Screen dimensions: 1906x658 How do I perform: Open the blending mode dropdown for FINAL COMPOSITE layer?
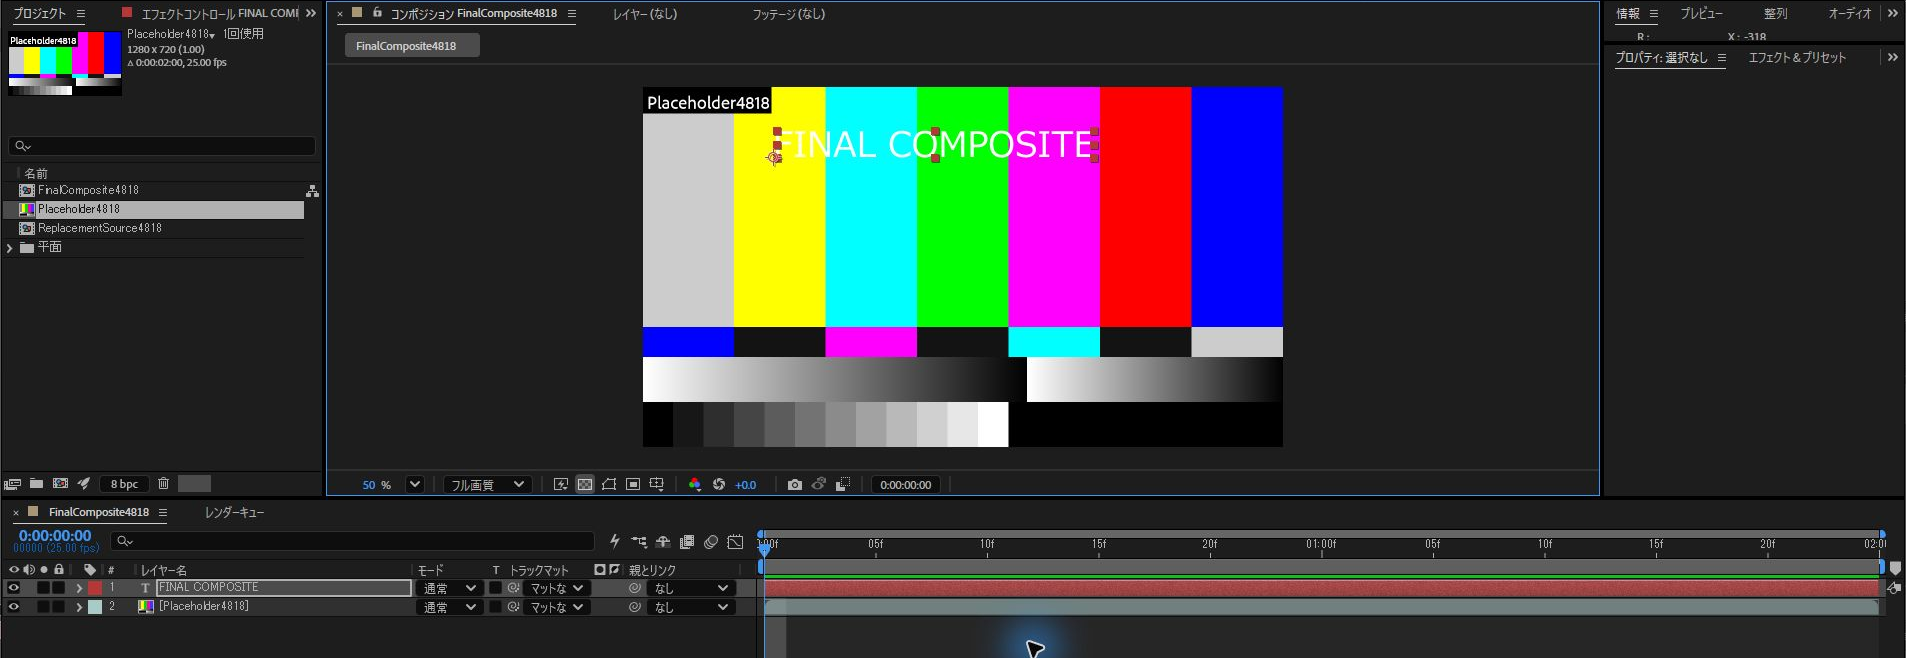(450, 588)
